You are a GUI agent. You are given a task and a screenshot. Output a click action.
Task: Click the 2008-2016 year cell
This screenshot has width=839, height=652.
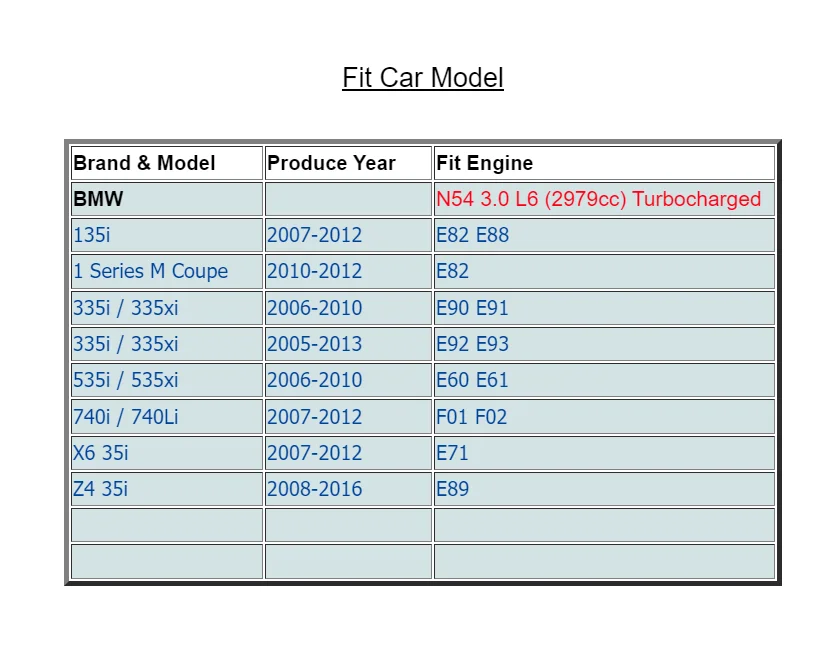314,489
